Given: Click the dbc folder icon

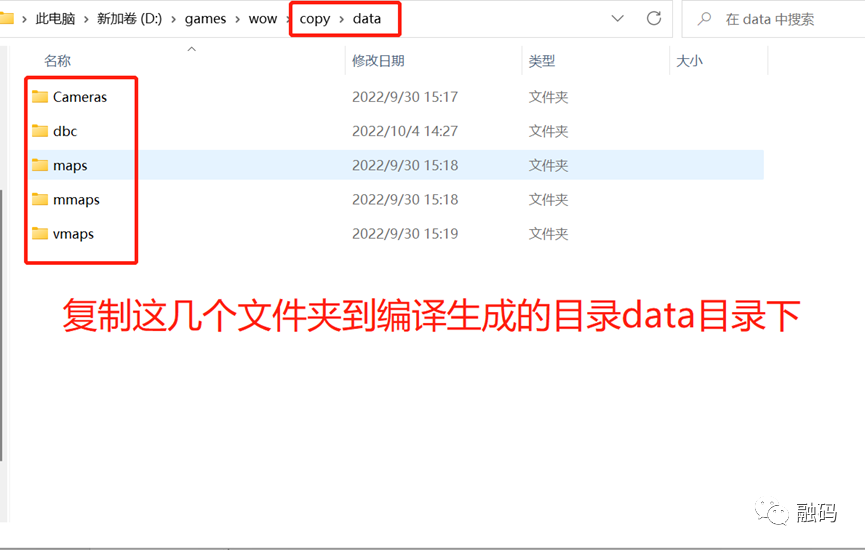Looking at the screenshot, I should tap(40, 131).
